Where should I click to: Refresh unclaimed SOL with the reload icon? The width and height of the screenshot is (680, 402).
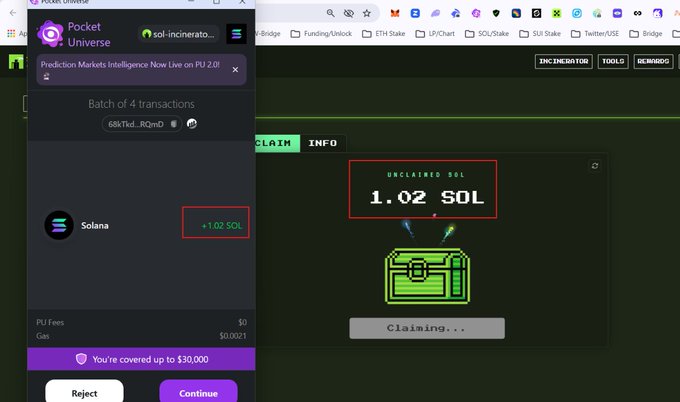(x=595, y=166)
